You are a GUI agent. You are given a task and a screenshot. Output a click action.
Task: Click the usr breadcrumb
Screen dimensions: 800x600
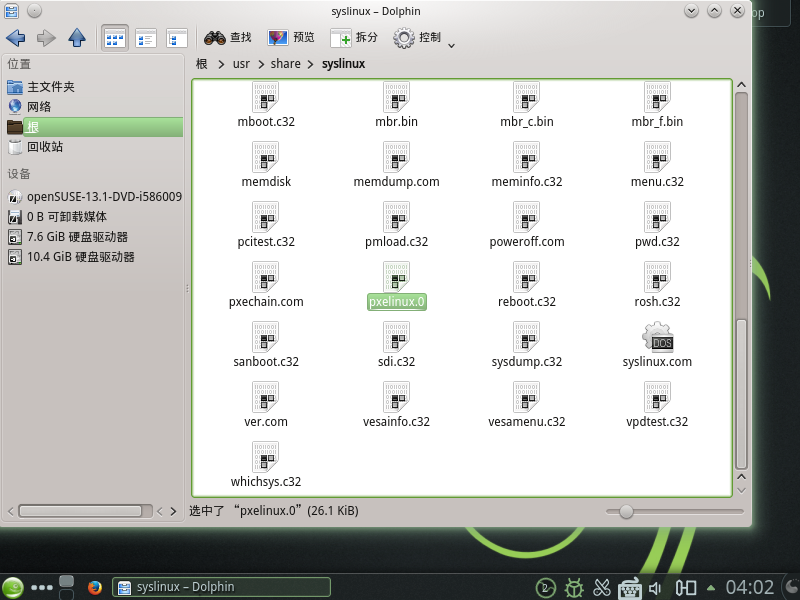[x=241, y=64]
